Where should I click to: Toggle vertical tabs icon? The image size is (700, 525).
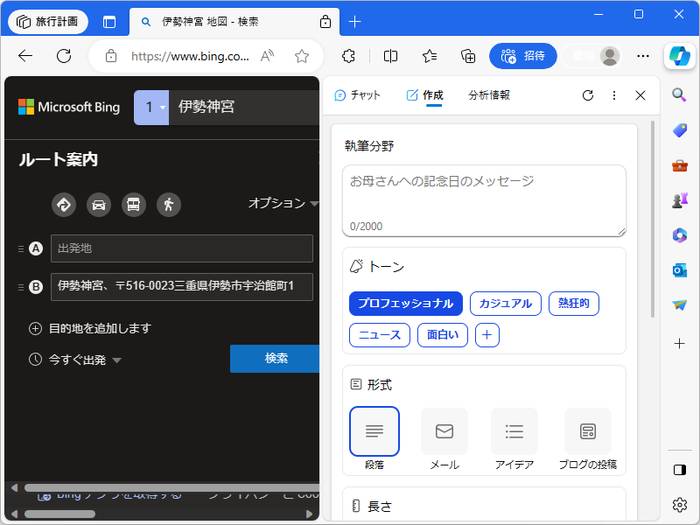point(109,22)
